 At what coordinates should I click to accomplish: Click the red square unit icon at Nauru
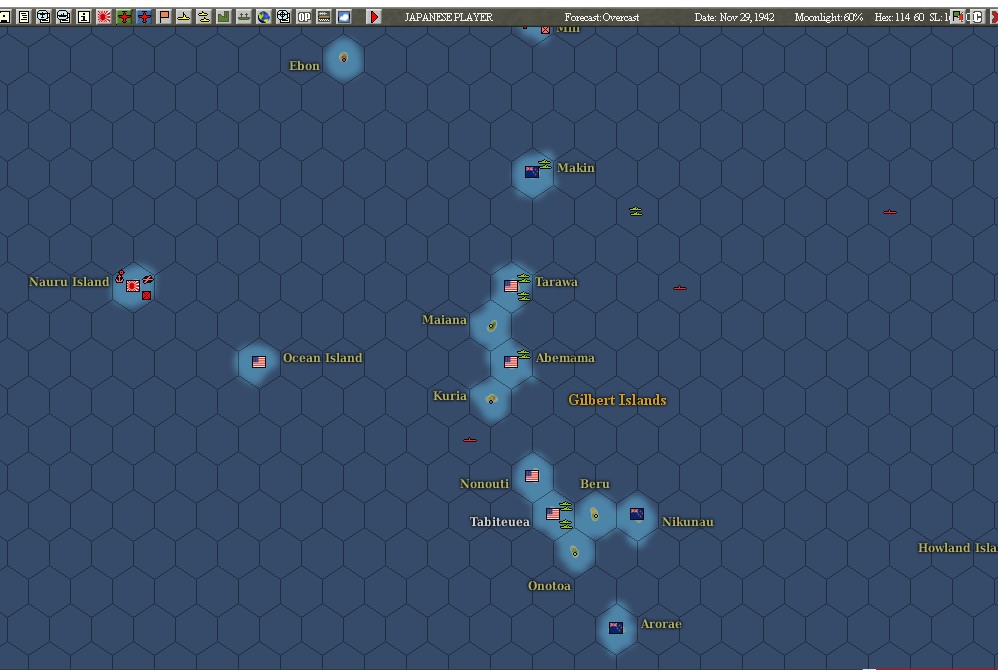click(146, 295)
